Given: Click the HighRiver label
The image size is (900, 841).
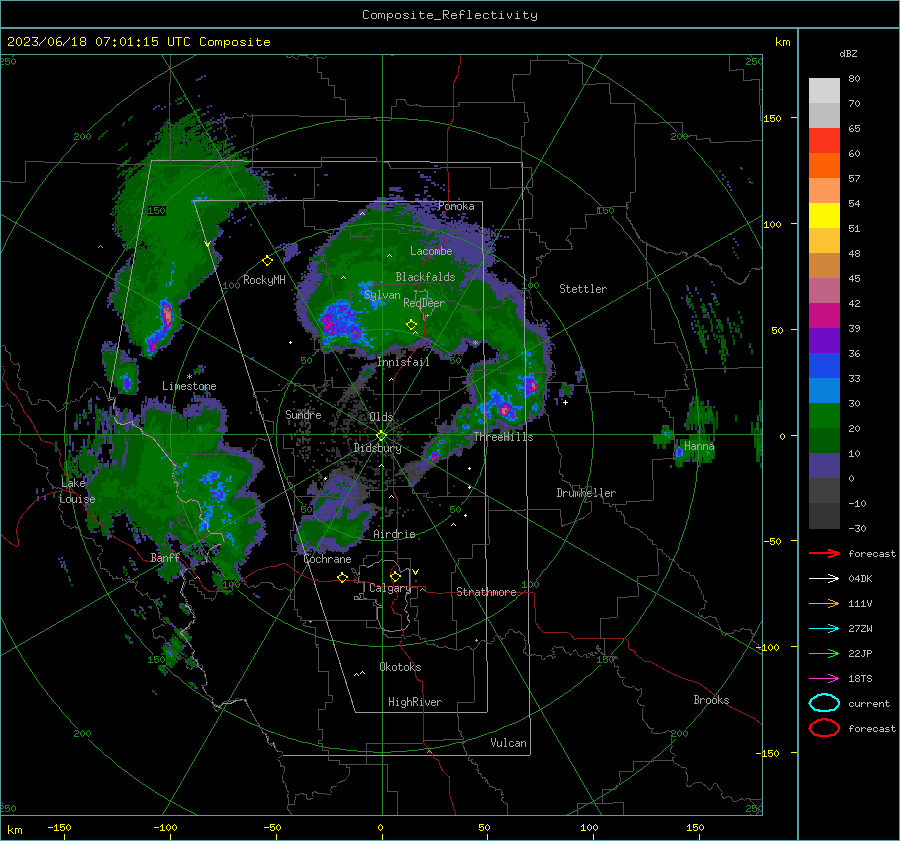Looking at the screenshot, I should click(x=415, y=702).
